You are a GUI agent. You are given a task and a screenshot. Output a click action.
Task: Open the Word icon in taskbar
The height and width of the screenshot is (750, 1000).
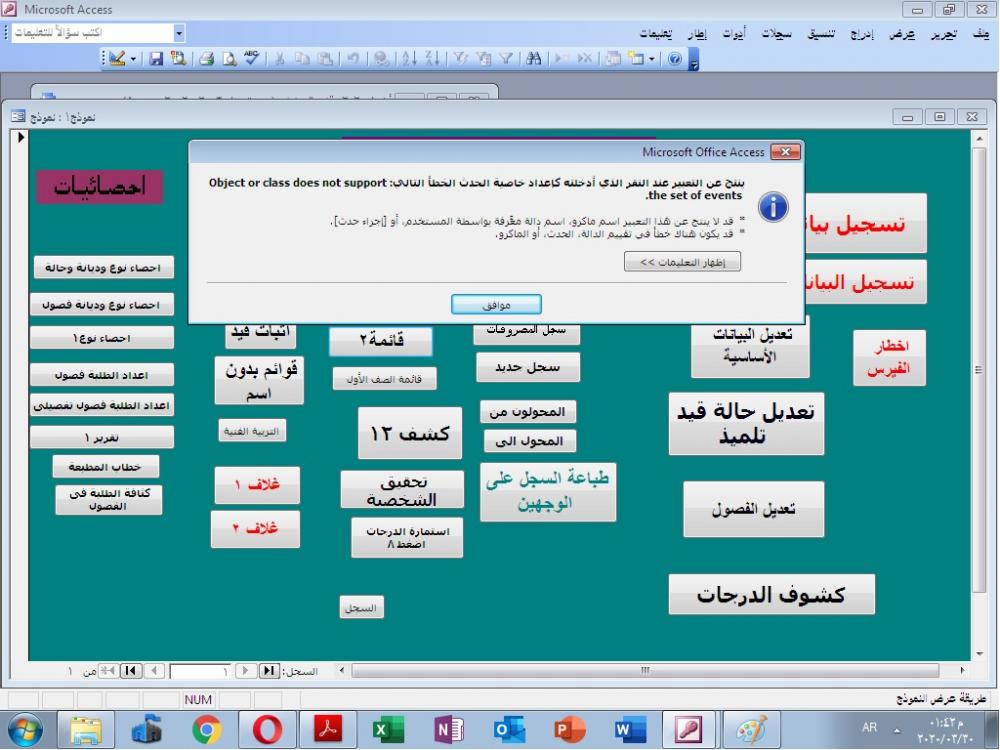tap(630, 729)
